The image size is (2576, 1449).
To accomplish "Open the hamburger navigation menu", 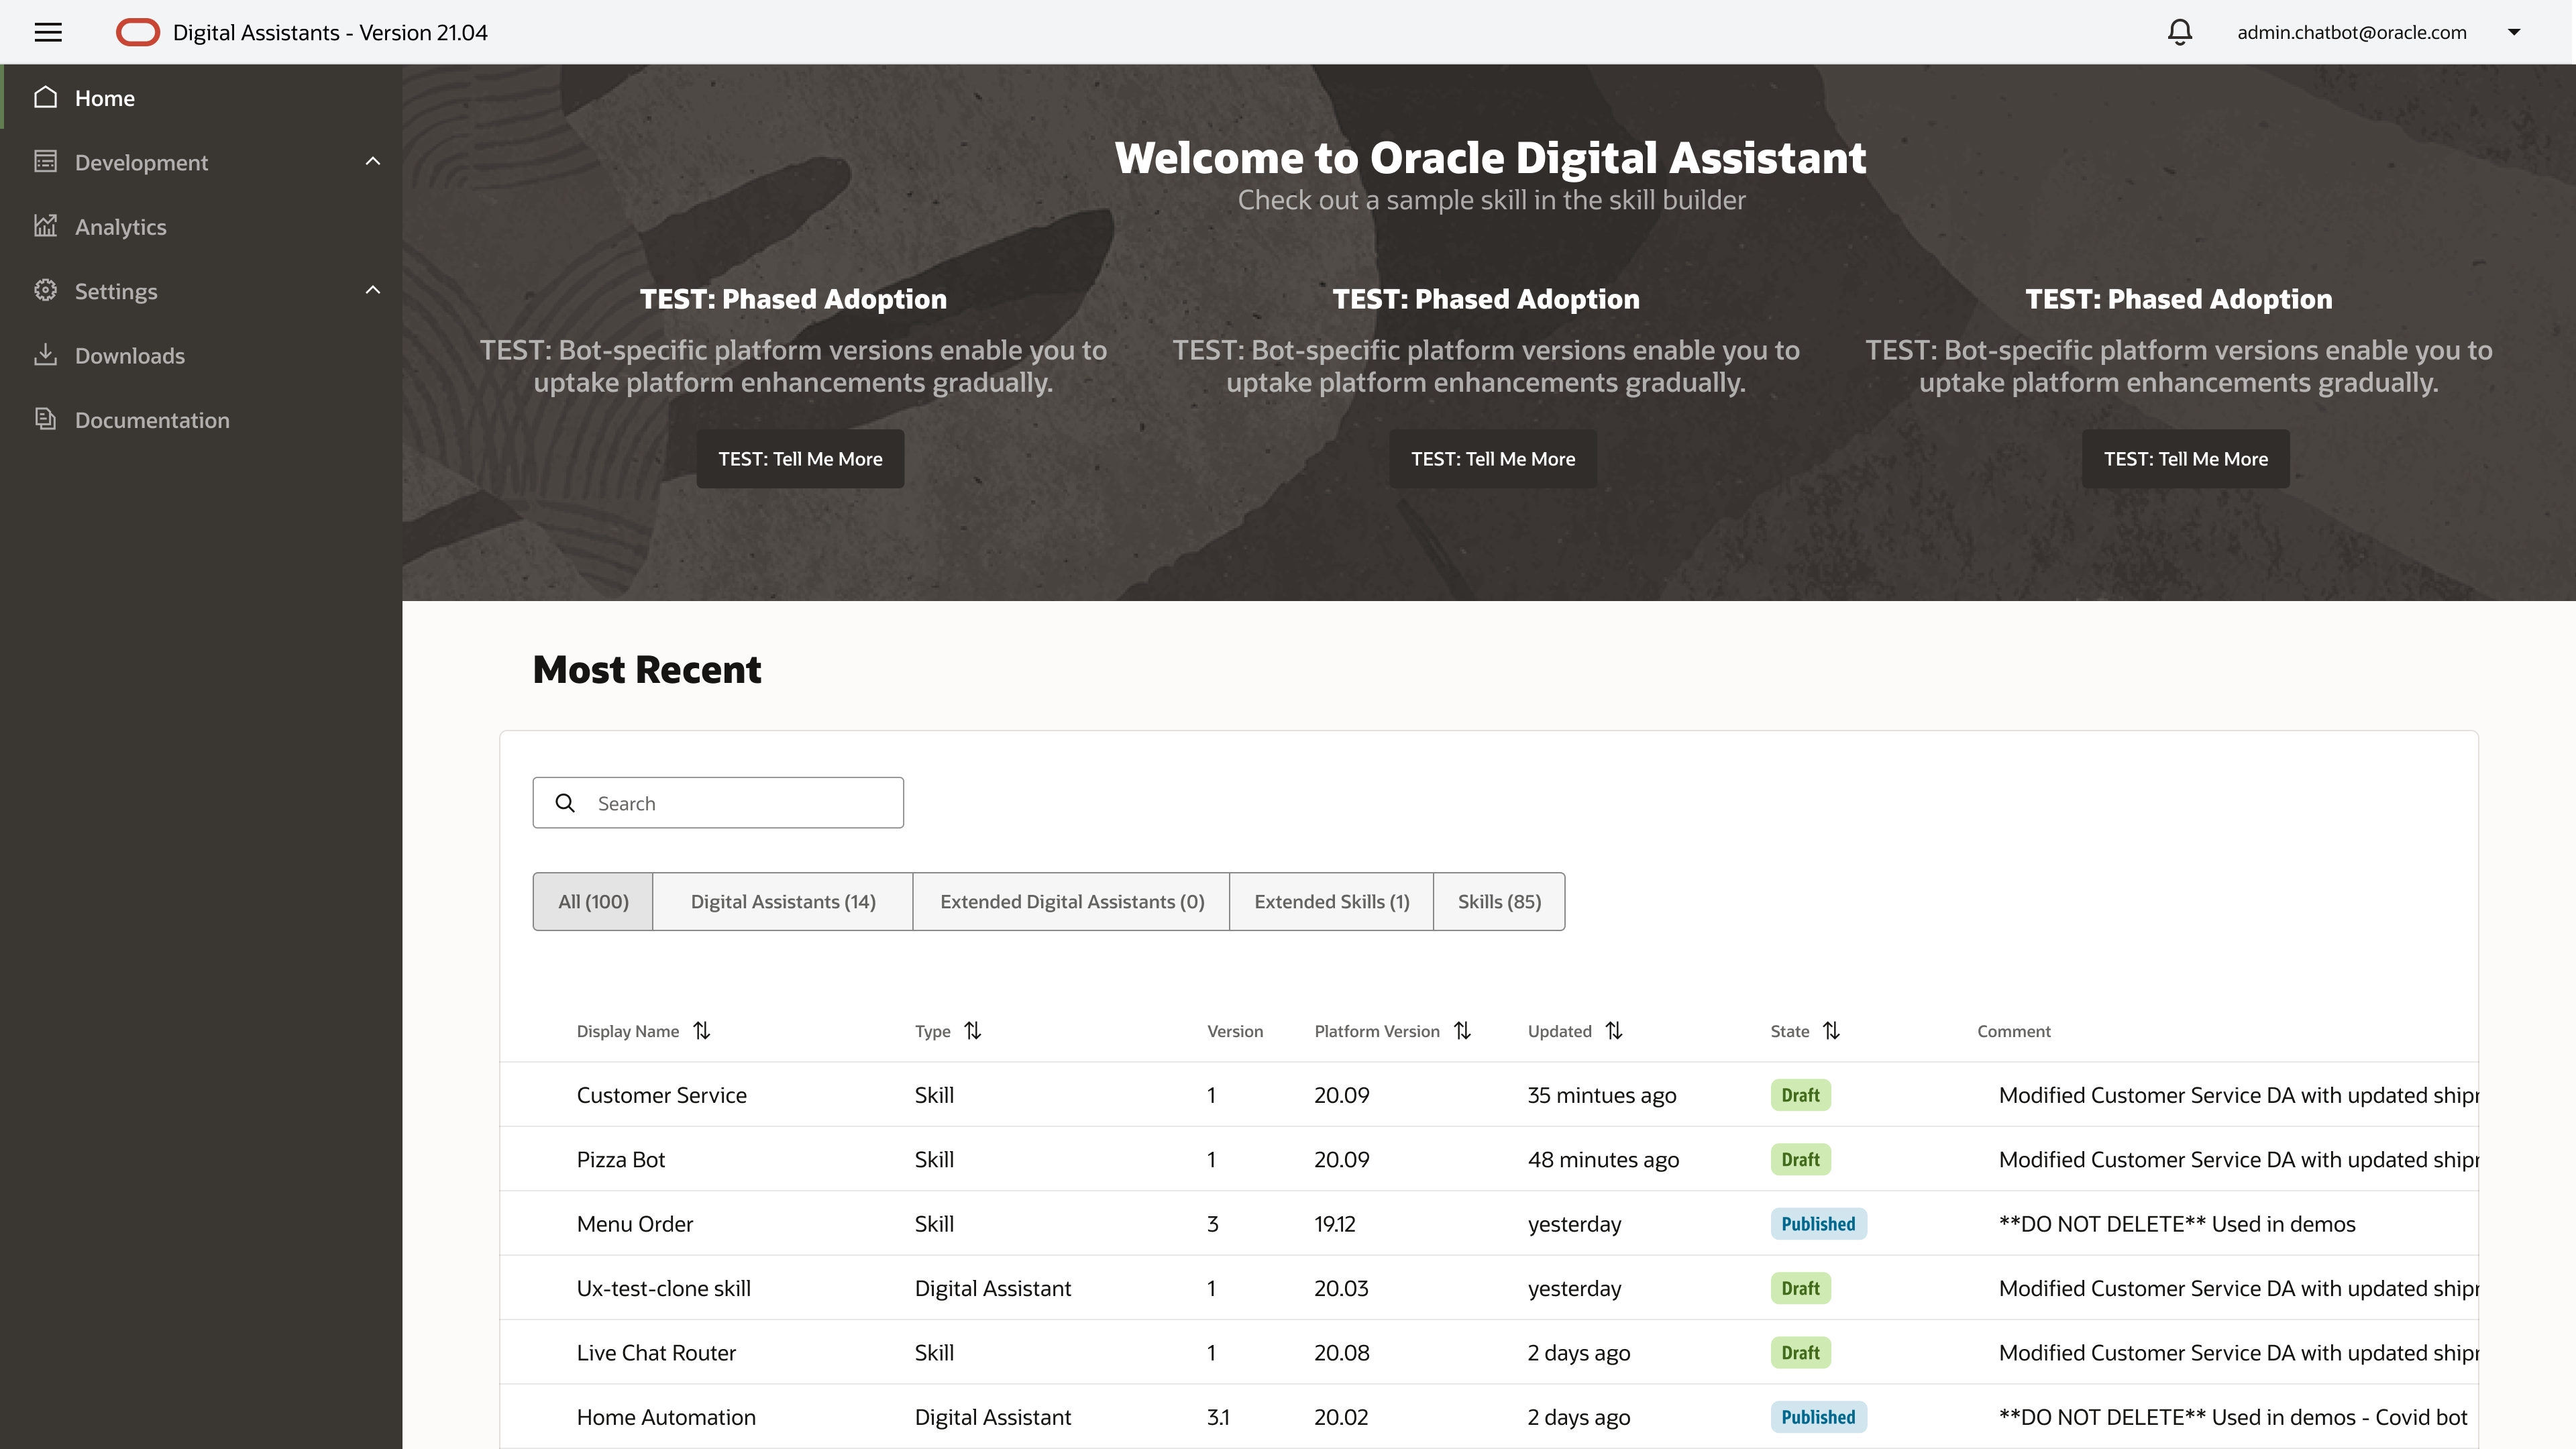I will point(48,32).
